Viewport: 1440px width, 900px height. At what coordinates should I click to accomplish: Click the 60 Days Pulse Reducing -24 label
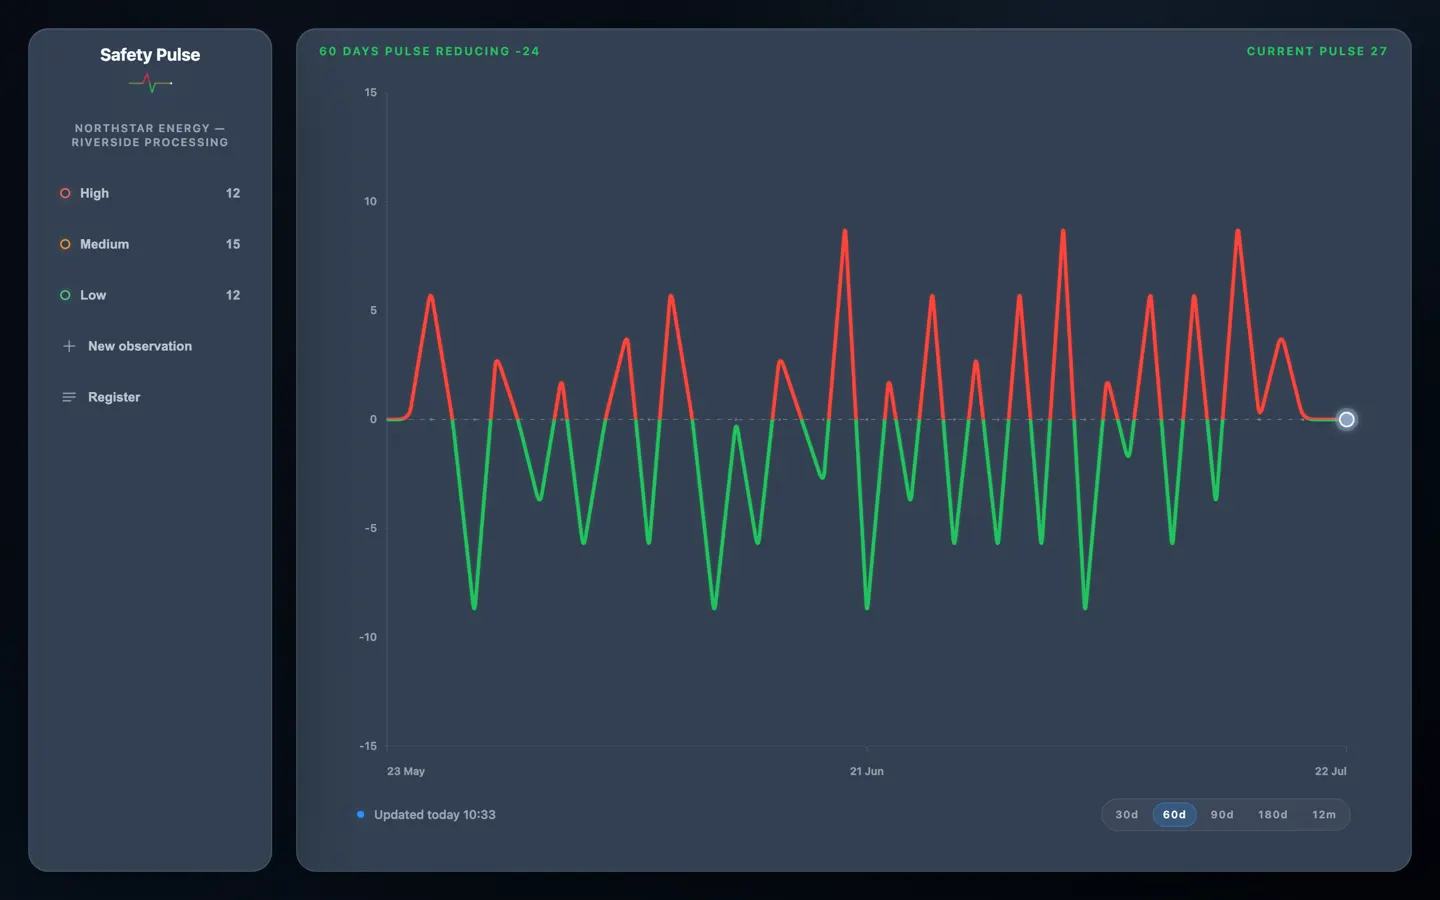tap(429, 51)
